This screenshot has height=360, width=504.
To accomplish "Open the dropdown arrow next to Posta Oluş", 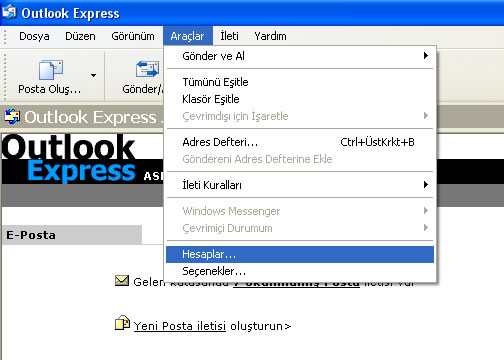I will coord(94,75).
